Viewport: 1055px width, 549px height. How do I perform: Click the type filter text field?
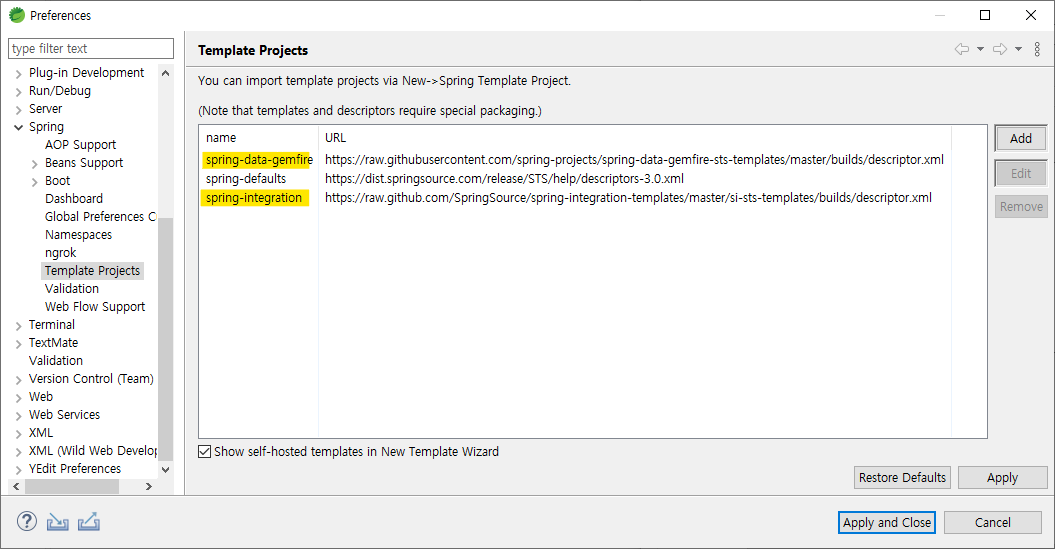tap(91, 48)
